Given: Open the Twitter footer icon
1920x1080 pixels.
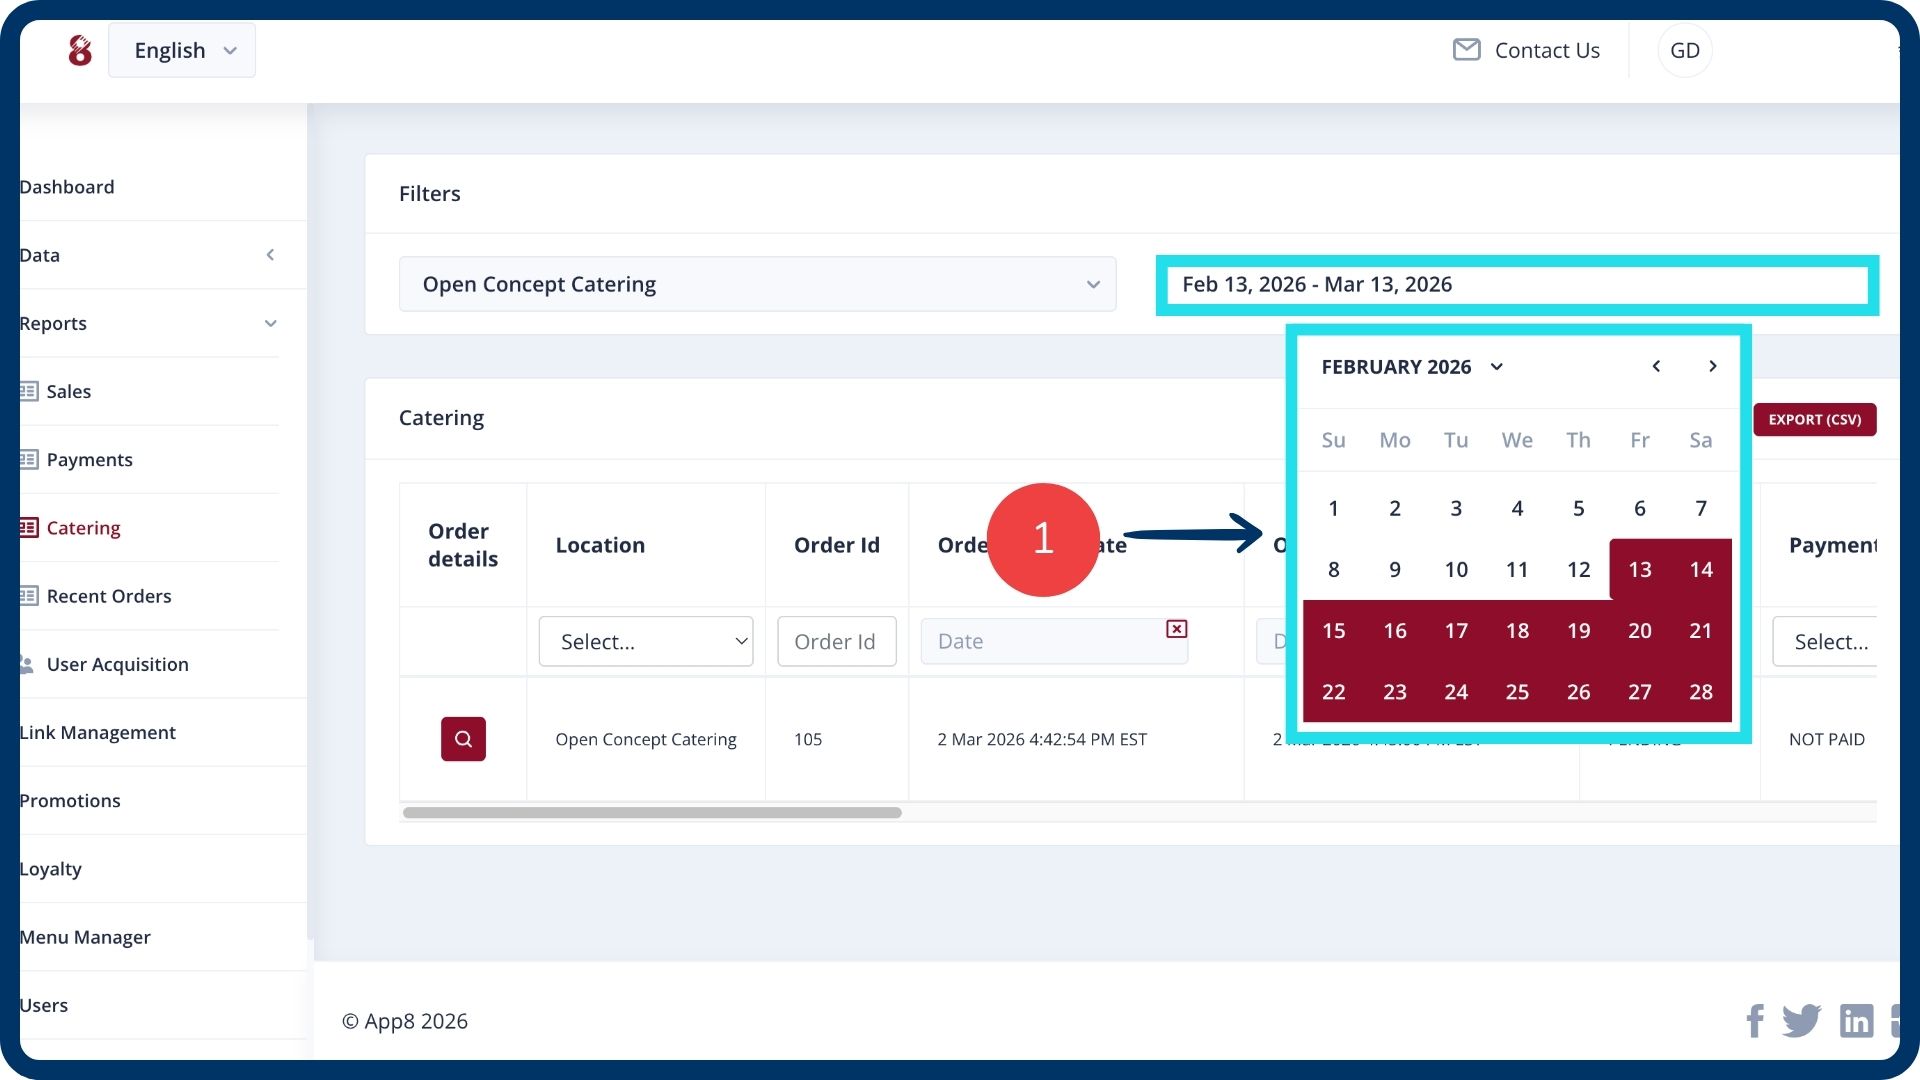Looking at the screenshot, I should click(x=1801, y=1021).
